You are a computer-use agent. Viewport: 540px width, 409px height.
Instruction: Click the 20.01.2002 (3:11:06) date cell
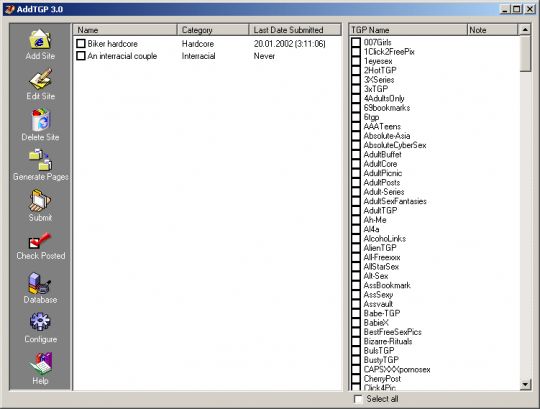290,44
